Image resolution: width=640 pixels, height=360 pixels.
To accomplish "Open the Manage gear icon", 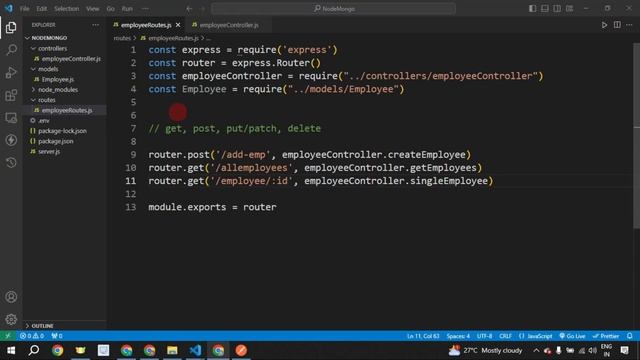I will [11, 319].
